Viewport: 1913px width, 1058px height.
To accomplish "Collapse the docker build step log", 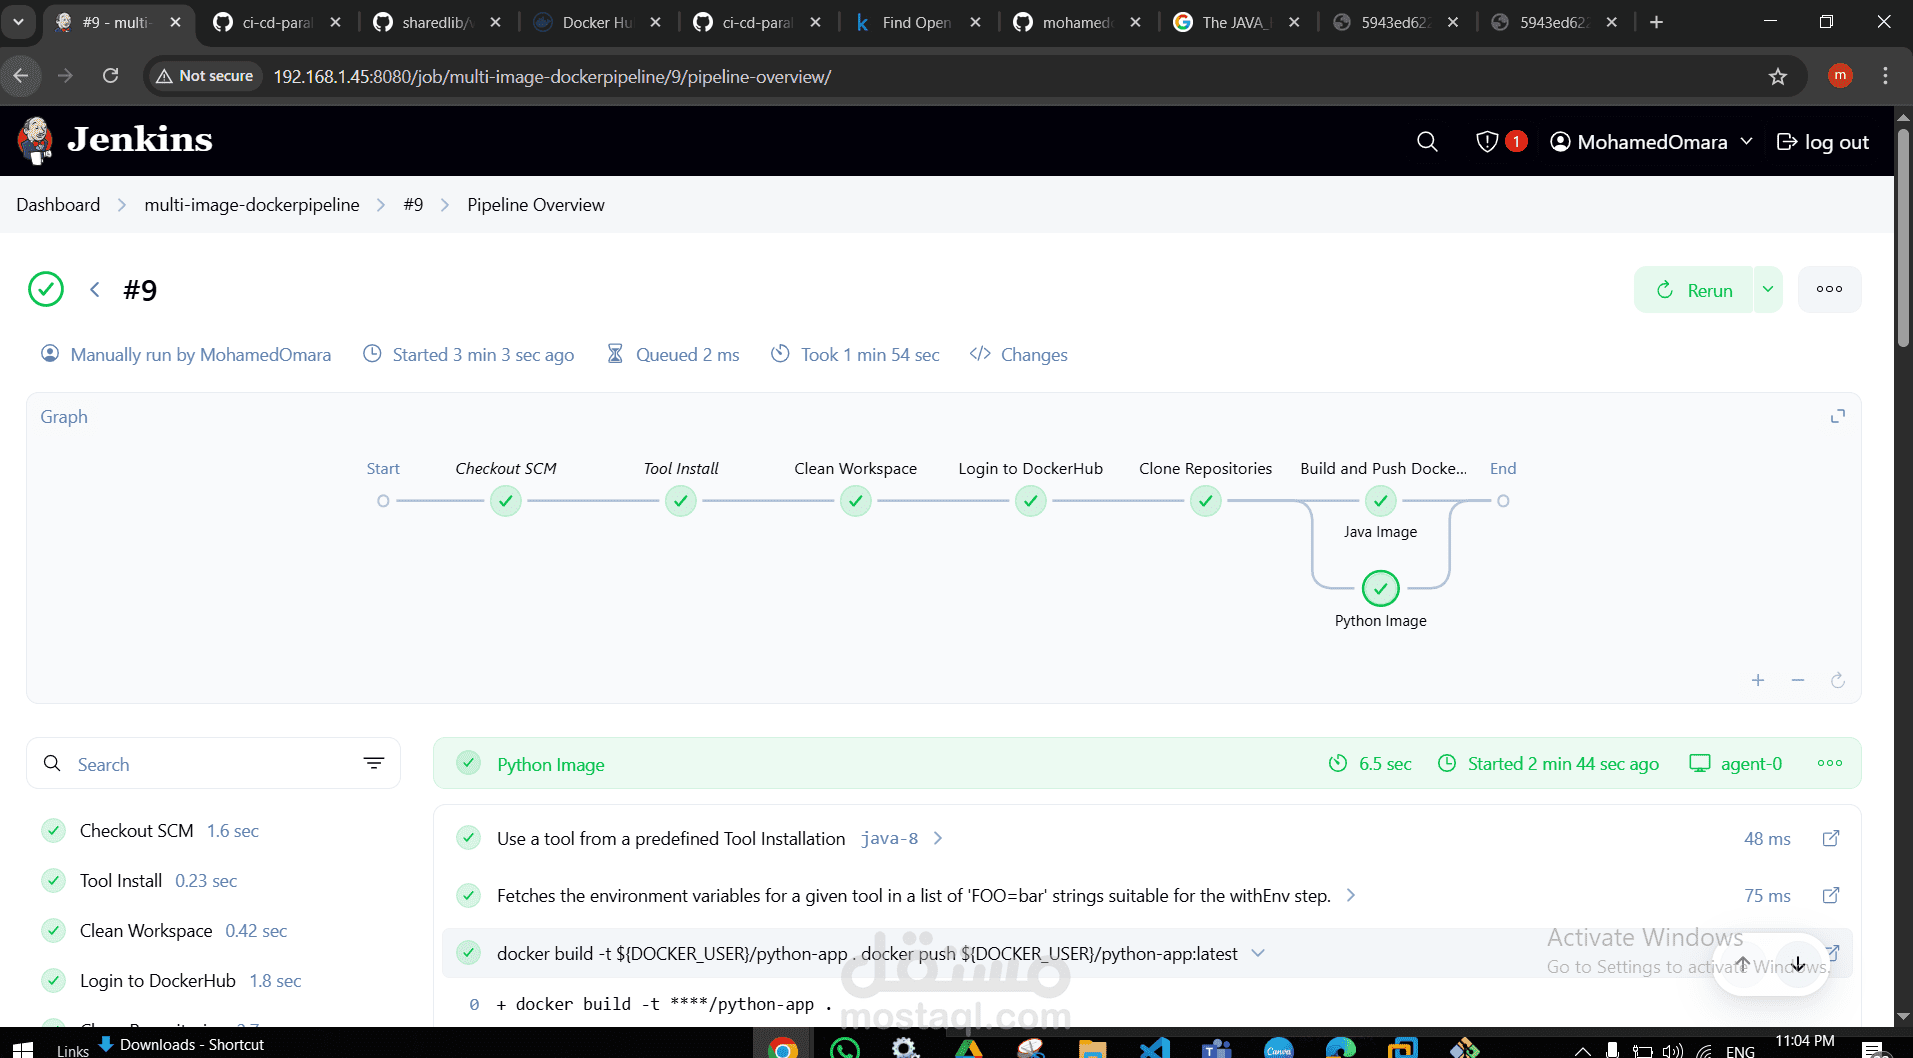I will (1258, 953).
